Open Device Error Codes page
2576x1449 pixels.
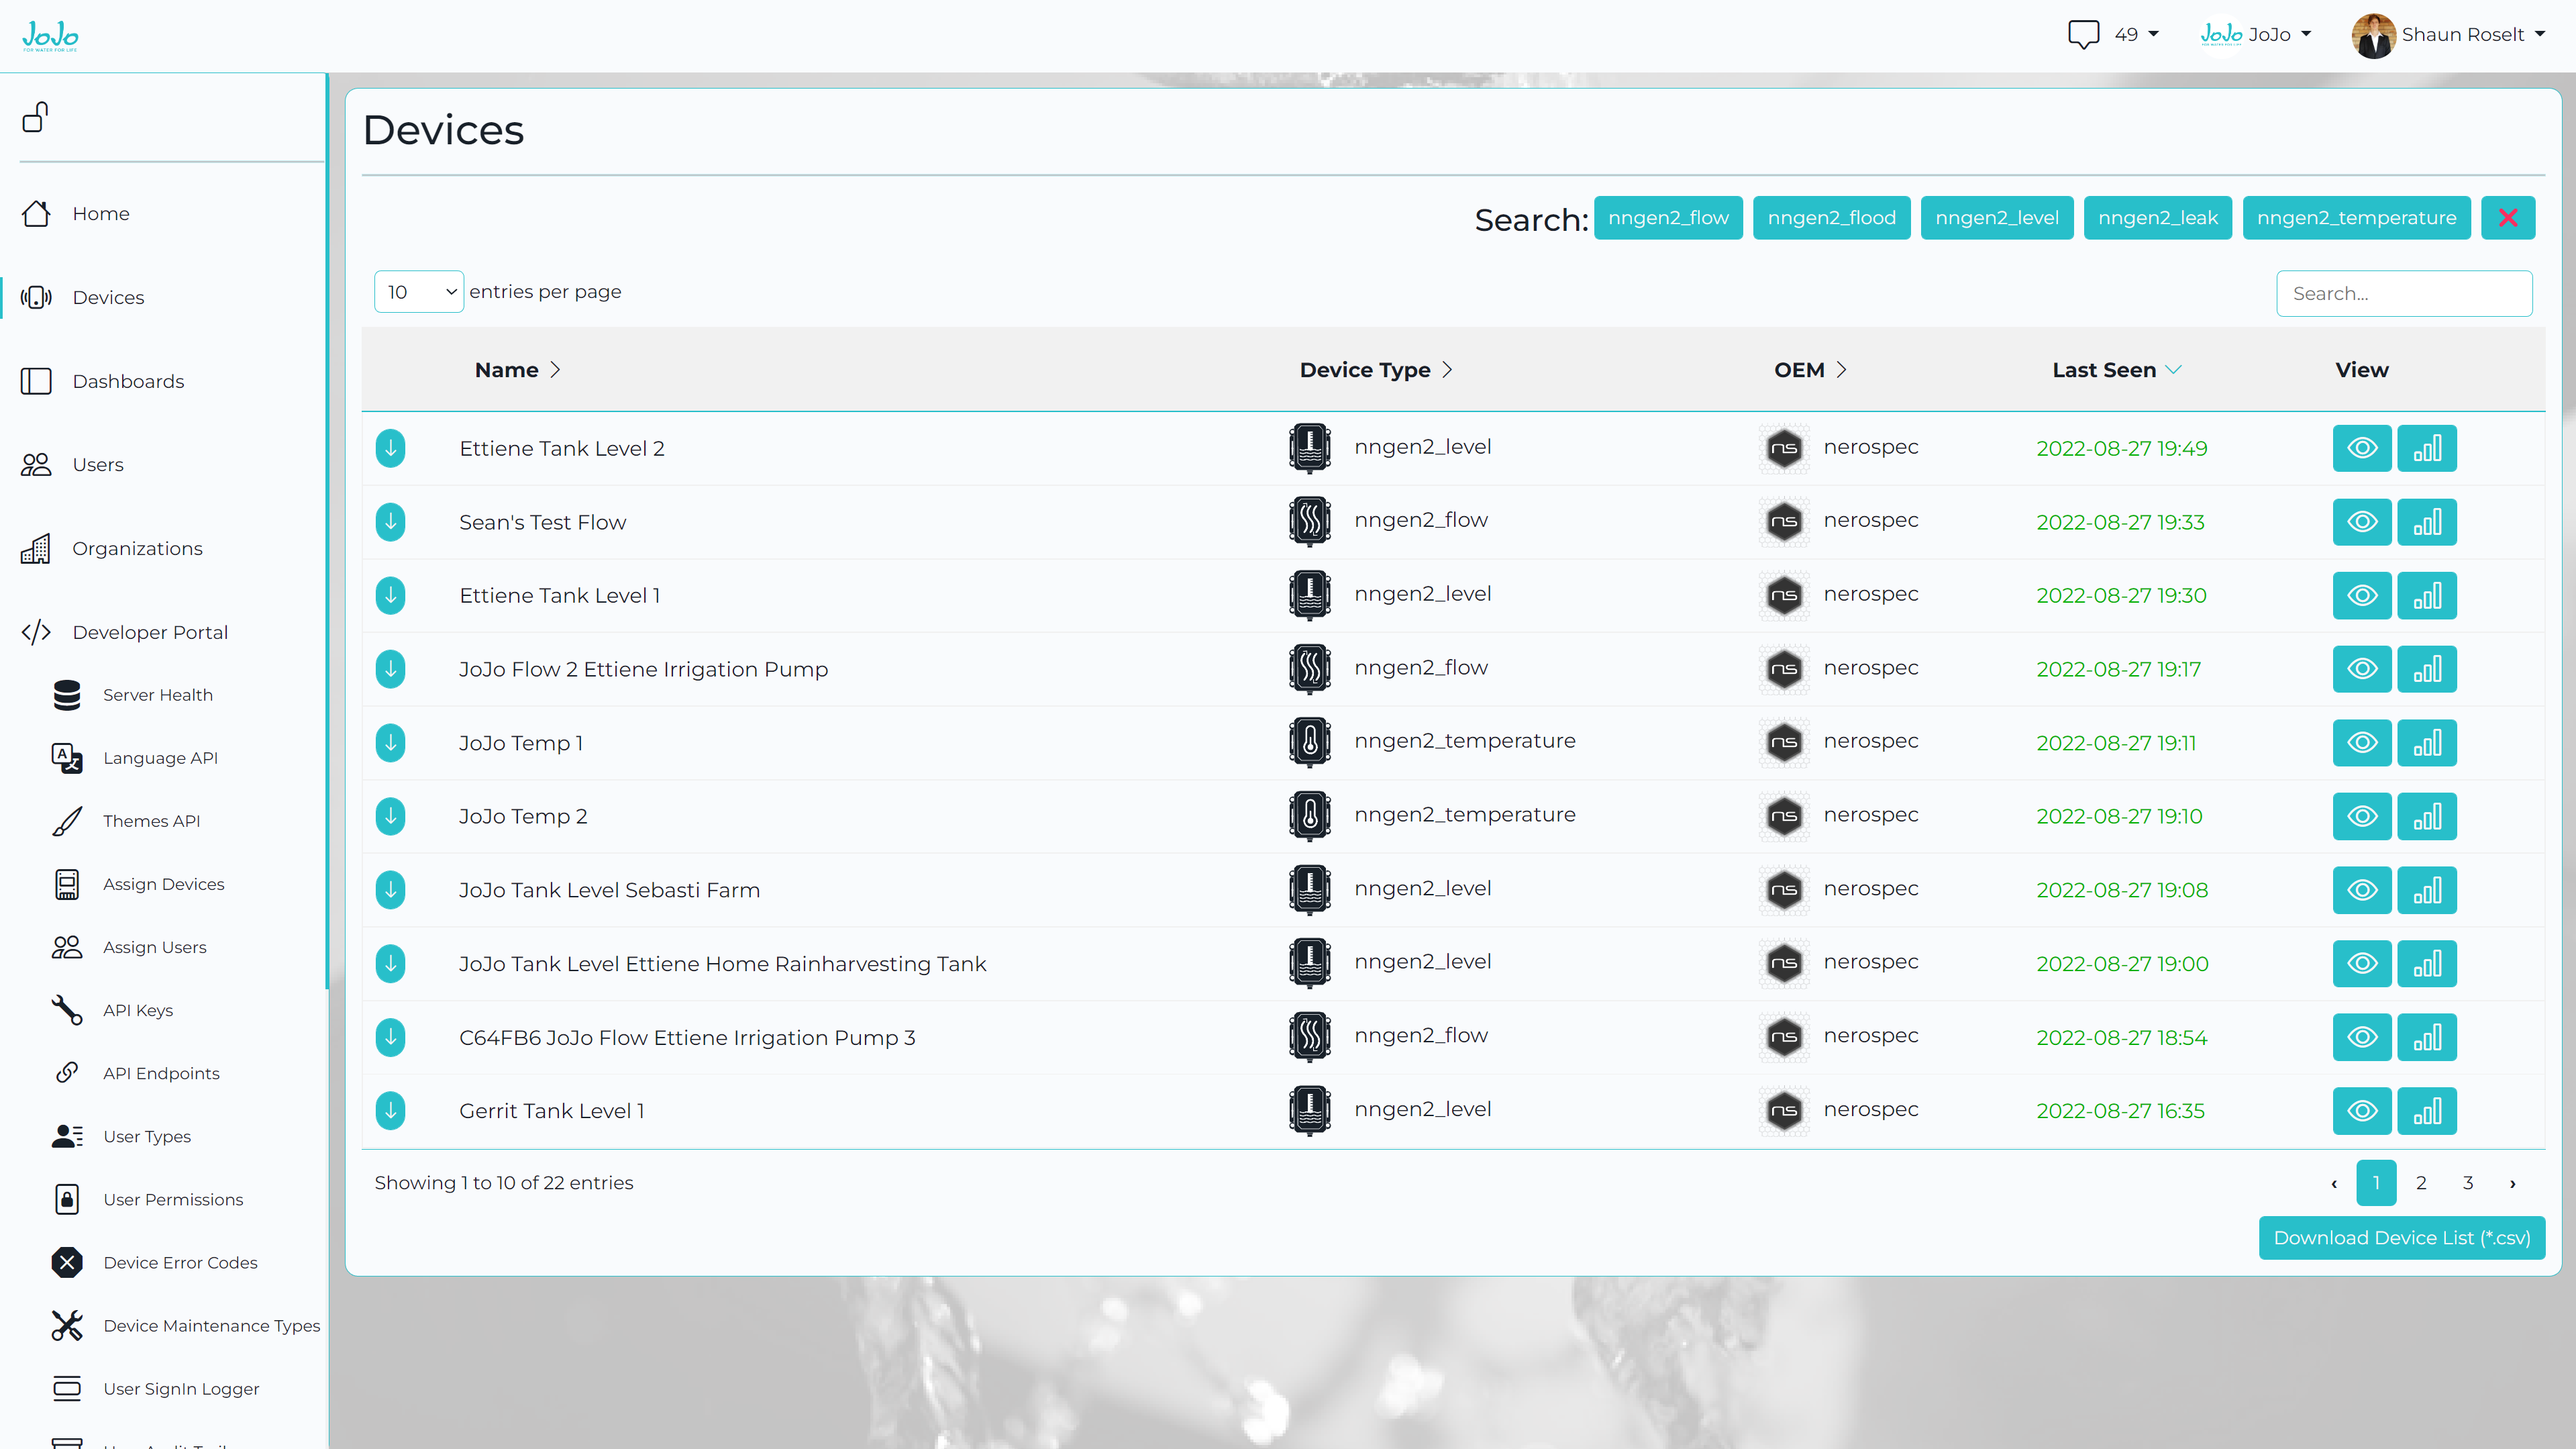(180, 1262)
